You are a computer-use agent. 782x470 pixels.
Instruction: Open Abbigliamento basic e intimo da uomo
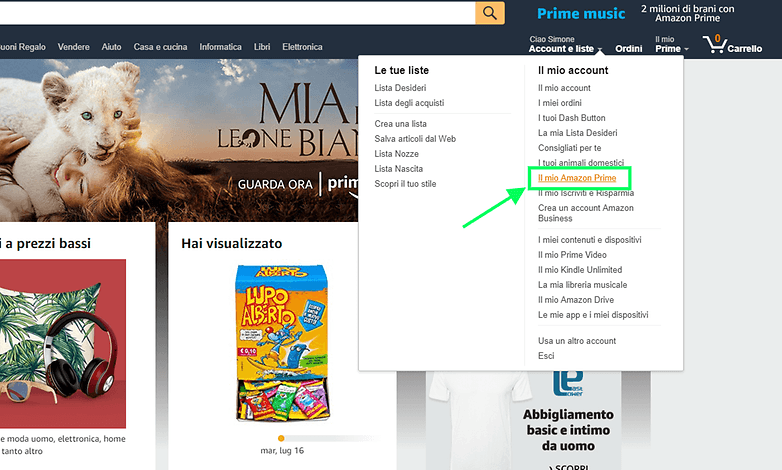coord(568,430)
